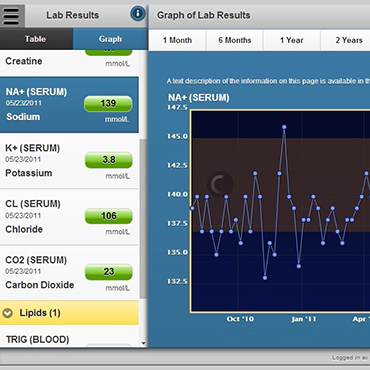Select the Creatine row
The height and width of the screenshot is (370, 370).
pyautogui.click(x=69, y=63)
